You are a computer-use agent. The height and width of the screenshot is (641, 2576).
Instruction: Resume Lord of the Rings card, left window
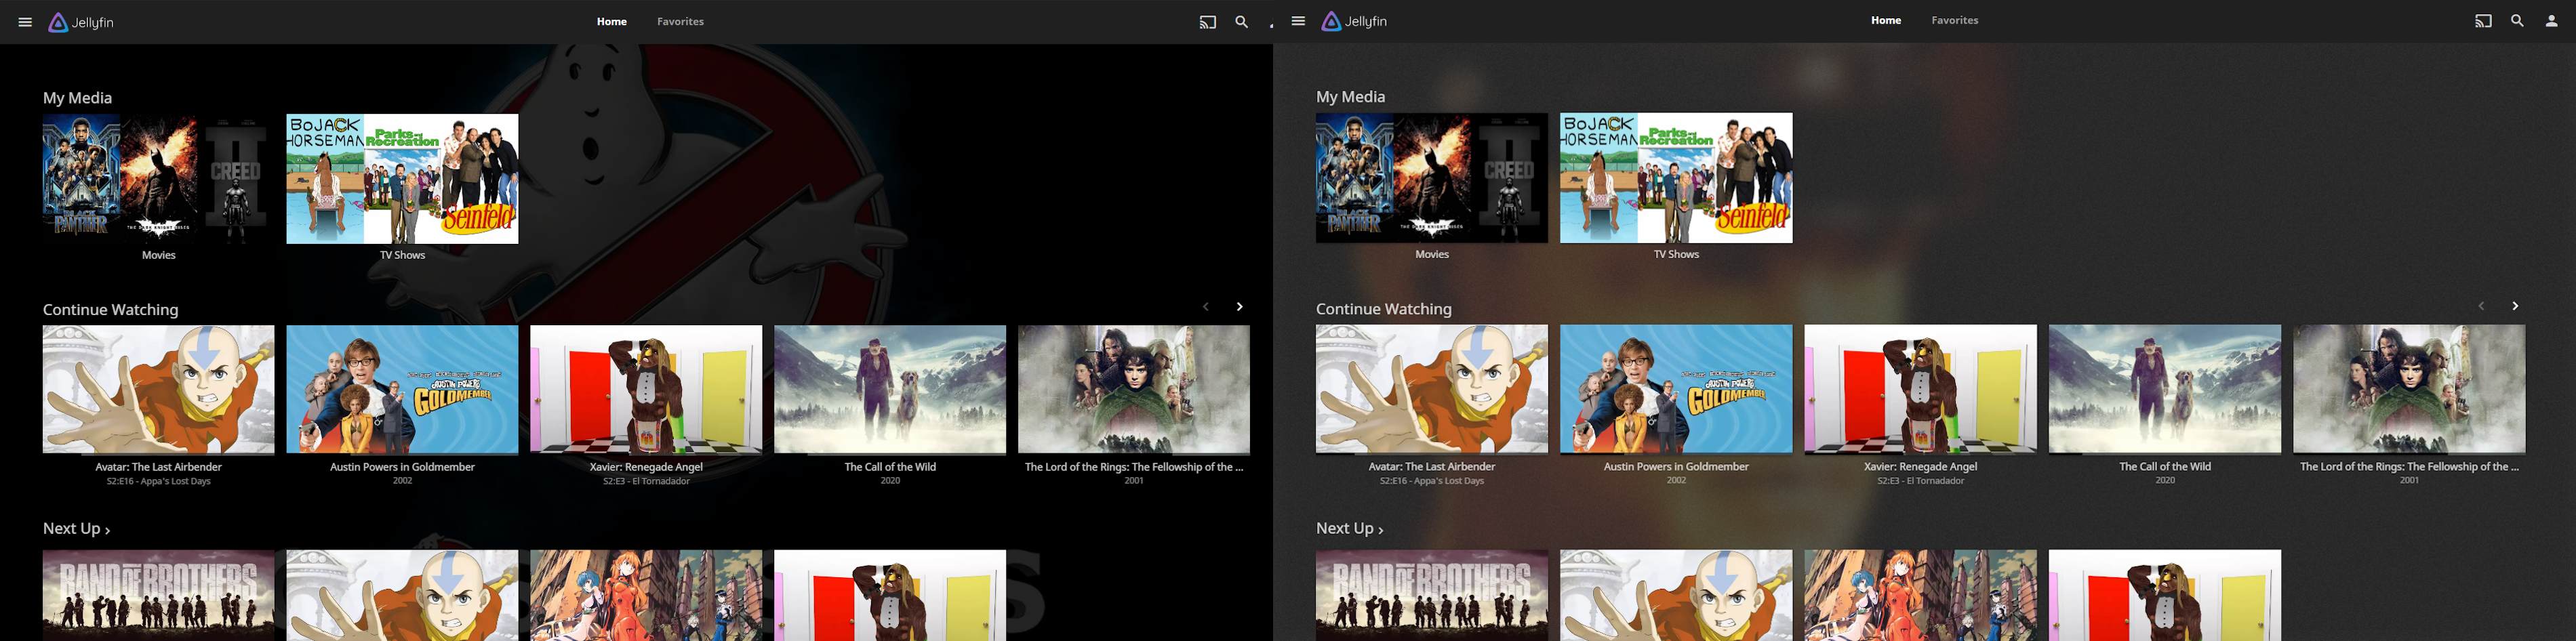(1134, 390)
